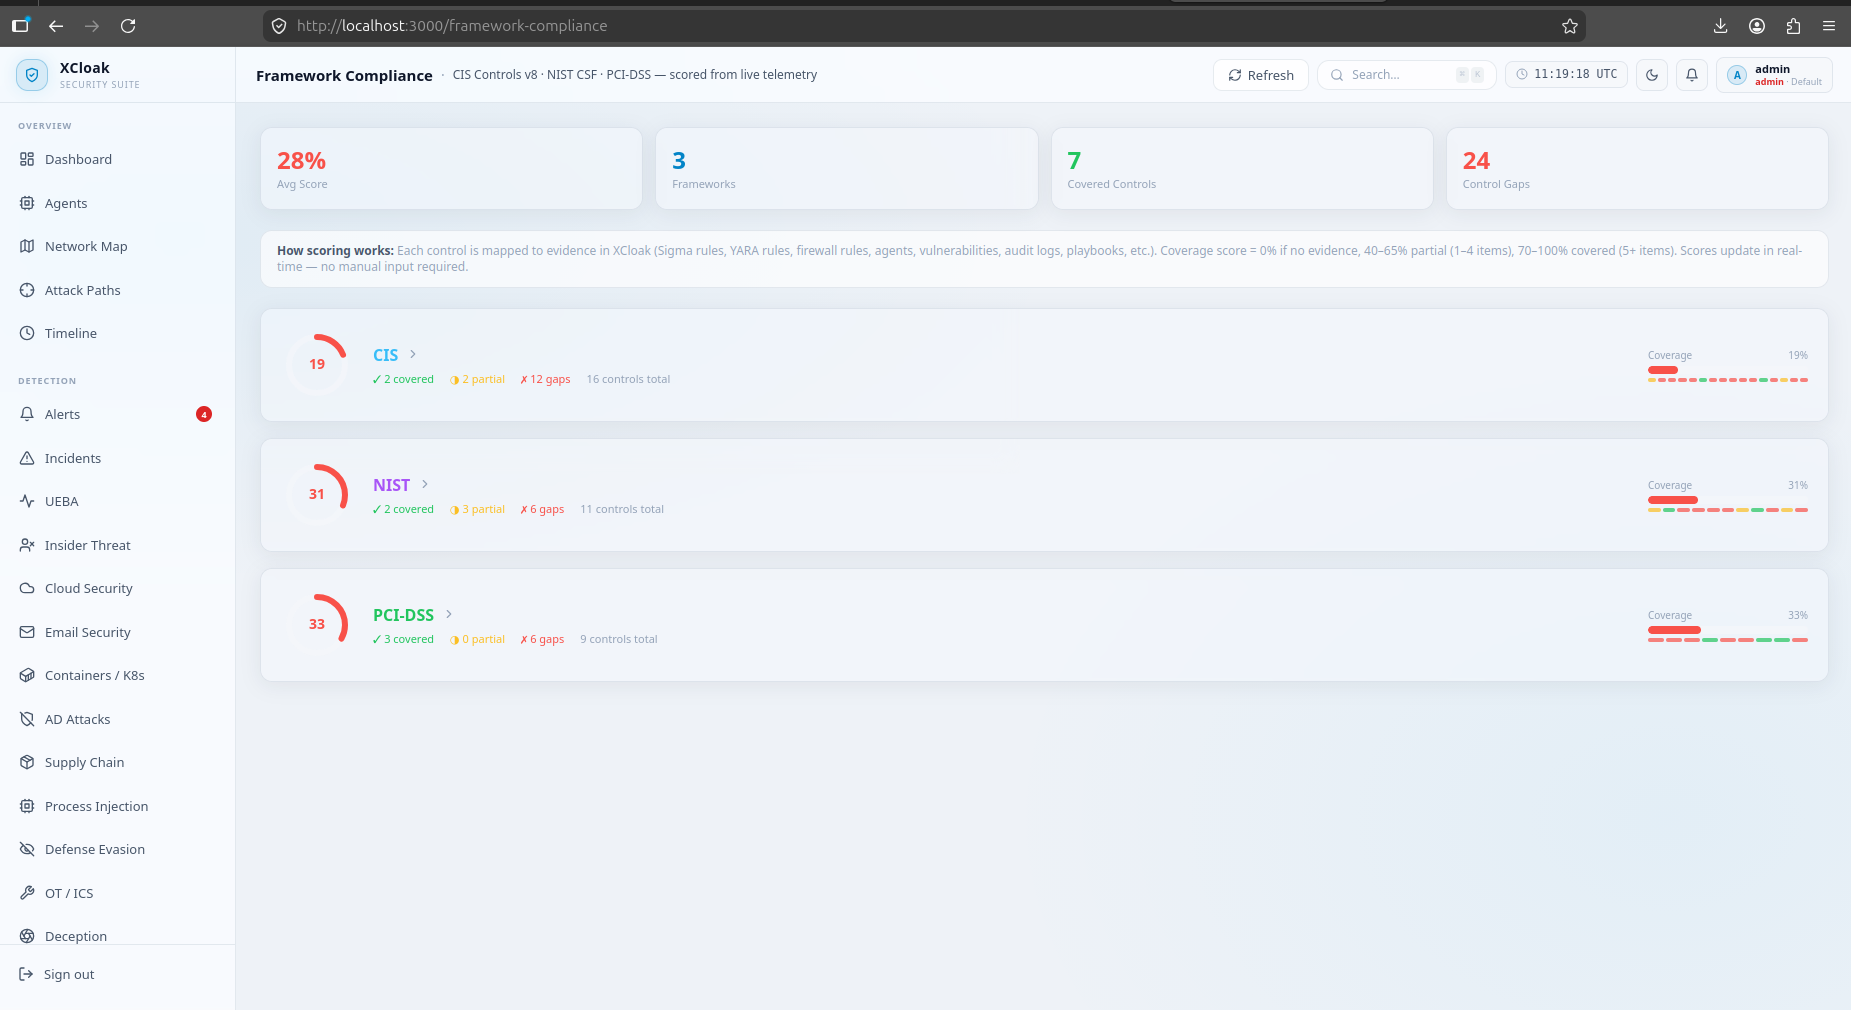1851x1010 pixels.
Task: Click the Sign out arrow icon
Action: point(26,974)
